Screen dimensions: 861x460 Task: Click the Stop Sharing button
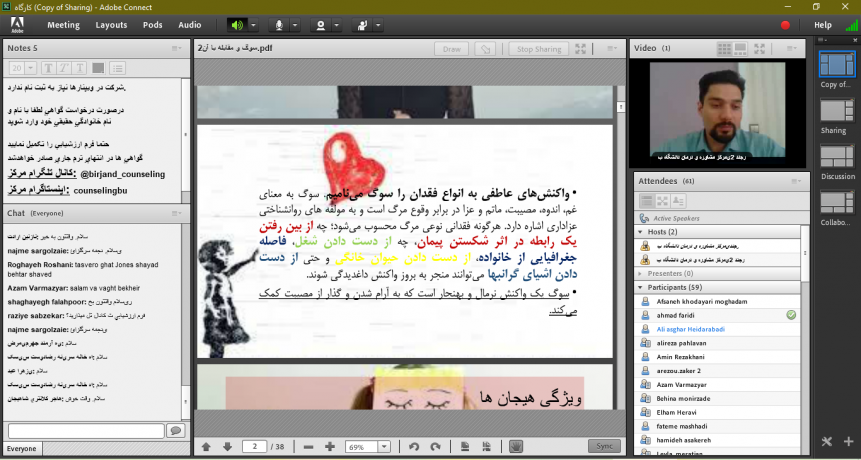click(539, 49)
